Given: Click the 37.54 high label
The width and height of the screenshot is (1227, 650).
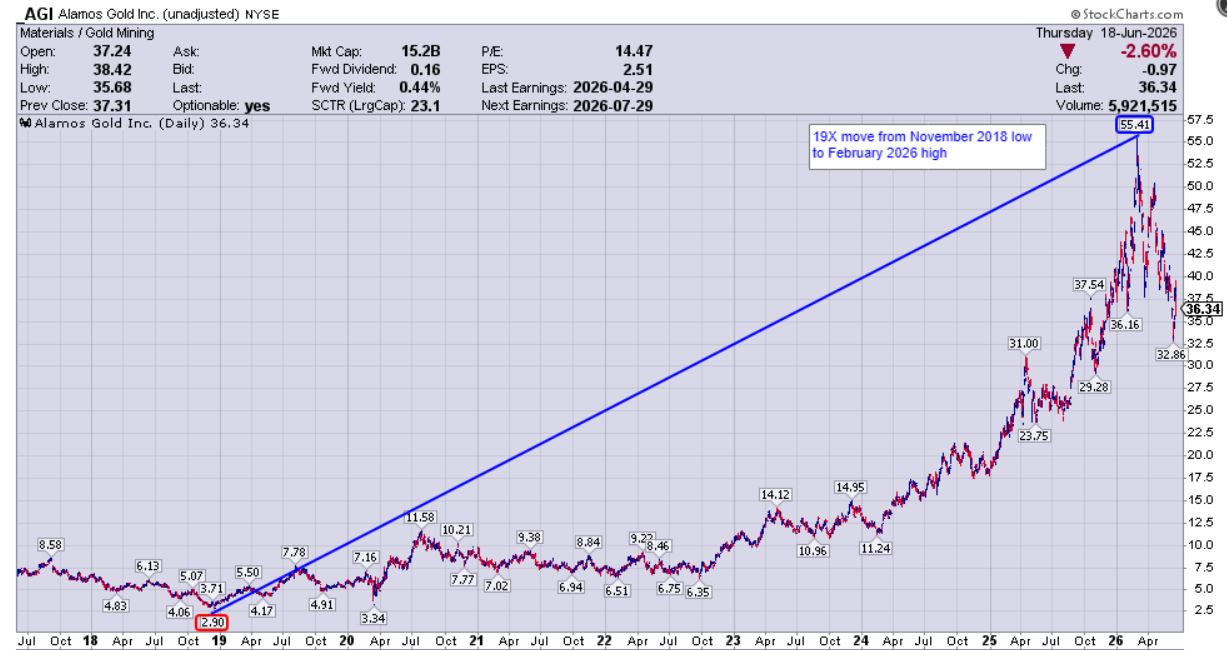Looking at the screenshot, I should pyautogui.click(x=1088, y=285).
